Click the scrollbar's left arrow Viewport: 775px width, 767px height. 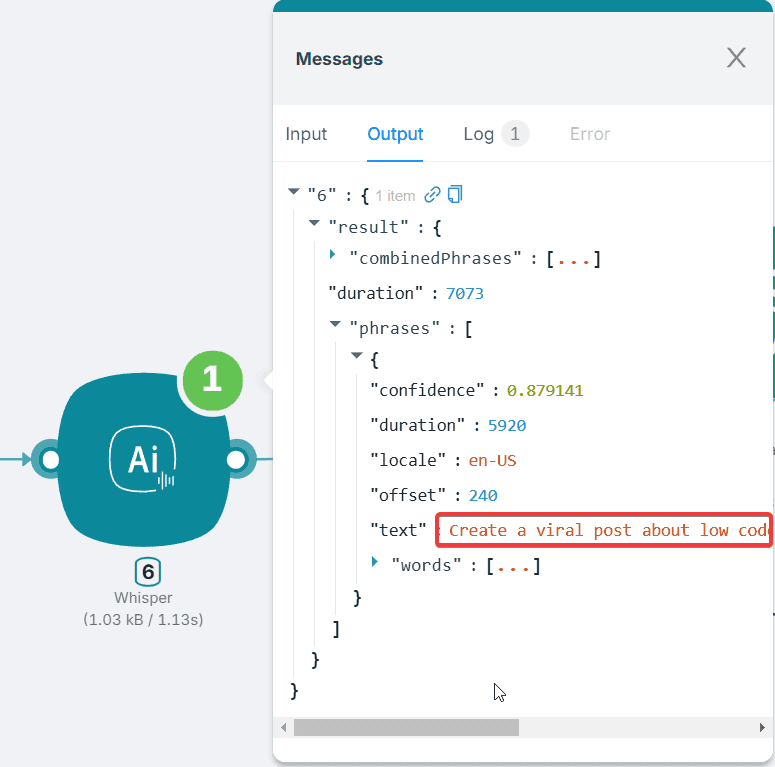click(283, 727)
